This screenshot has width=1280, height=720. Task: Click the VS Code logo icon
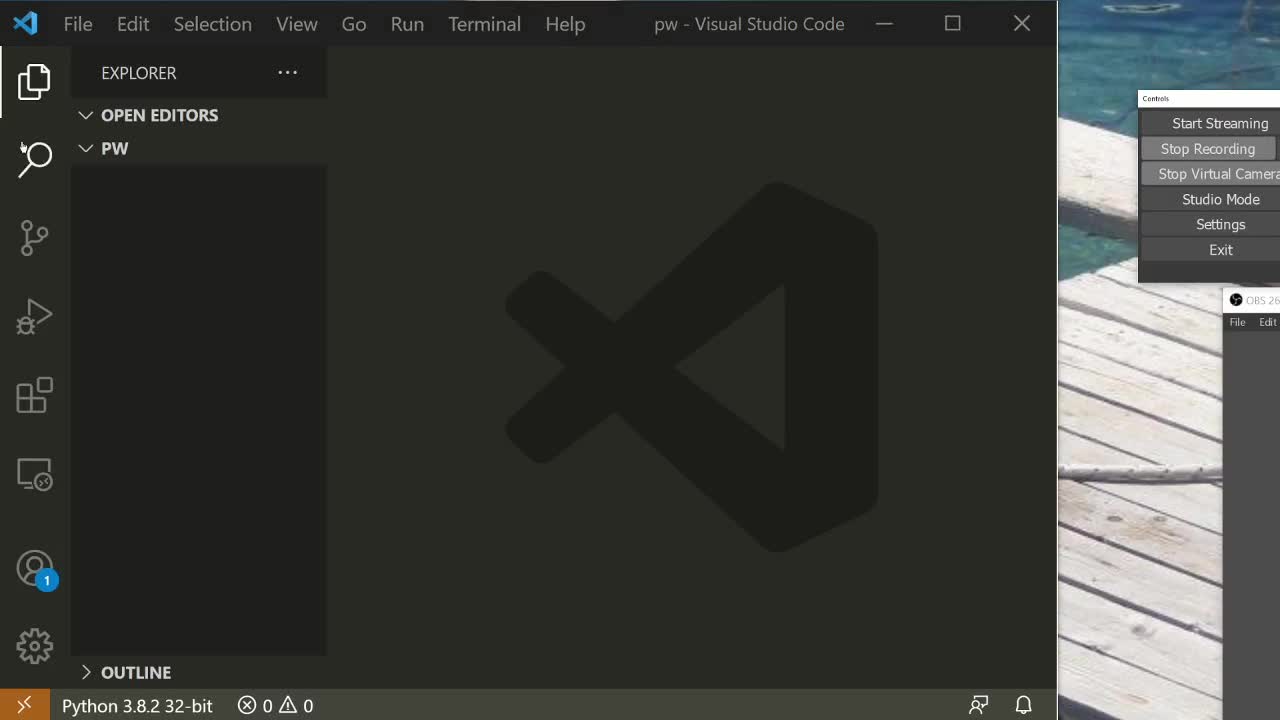coord(25,23)
